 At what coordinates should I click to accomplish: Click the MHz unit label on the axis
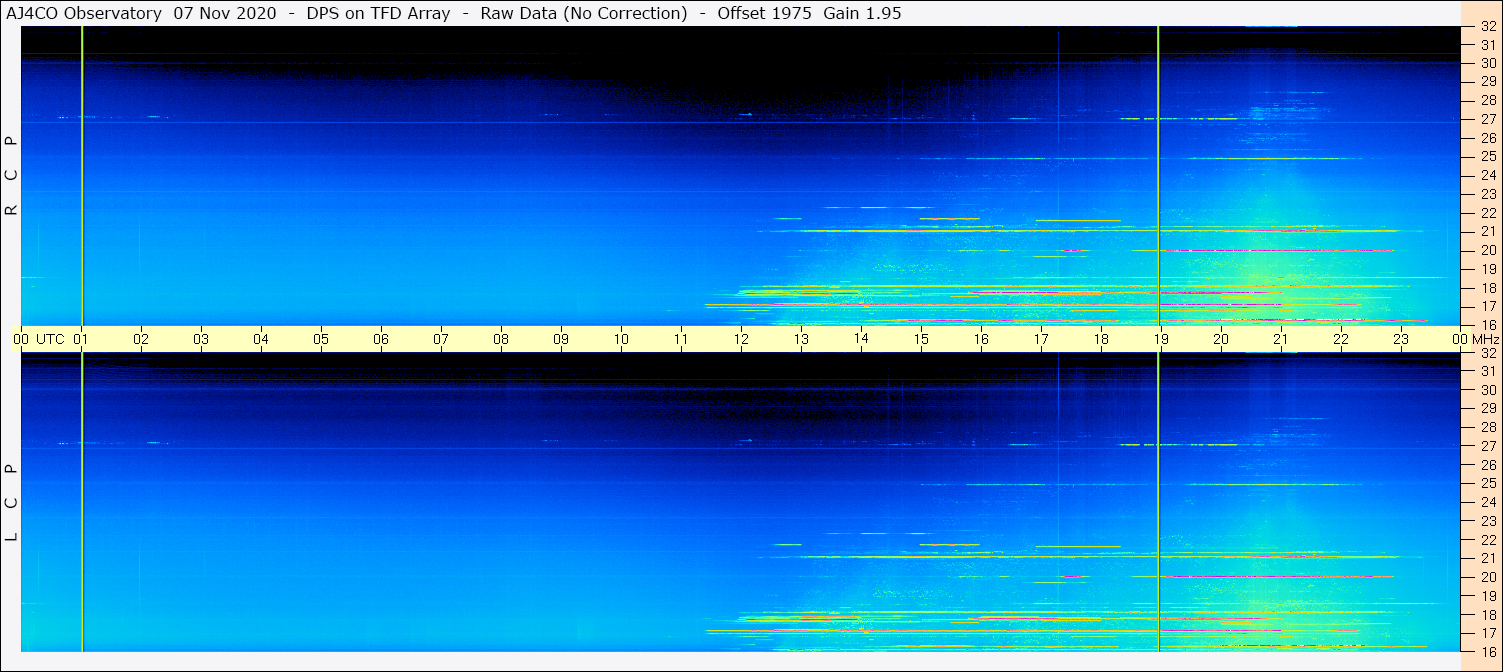pos(1482,339)
